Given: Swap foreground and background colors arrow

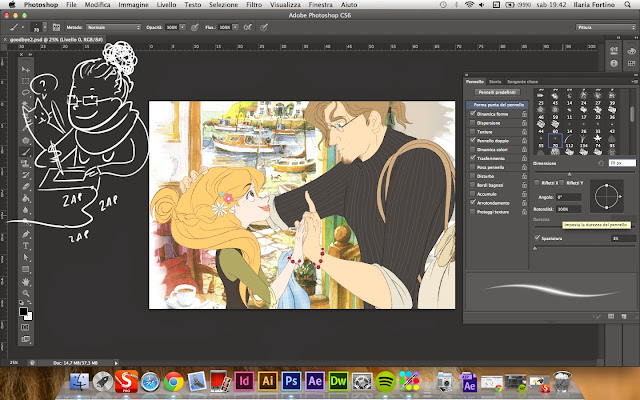Looking at the screenshot, I should click(x=29, y=302).
